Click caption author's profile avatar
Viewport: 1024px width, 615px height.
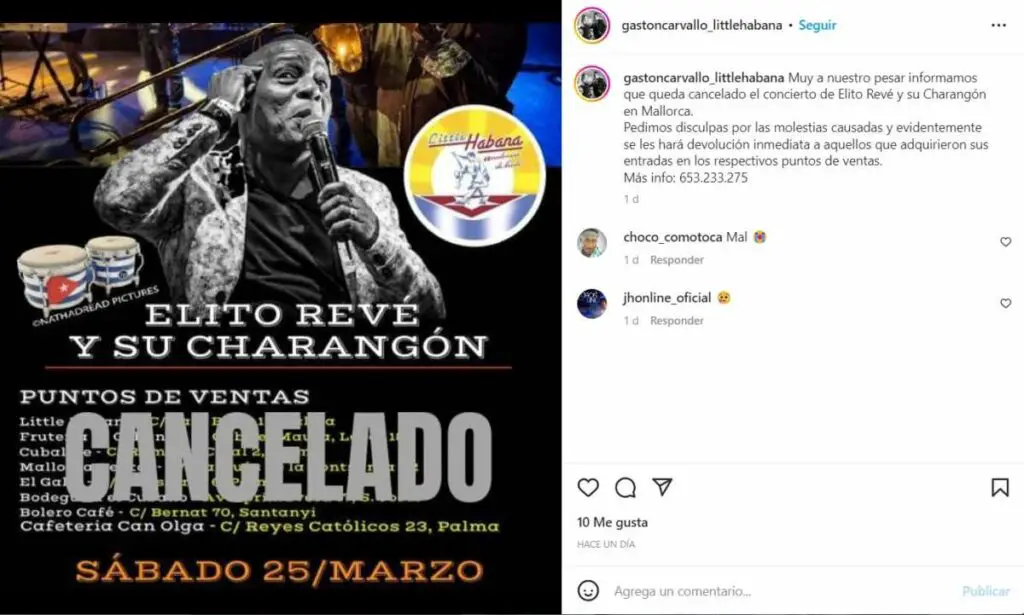pyautogui.click(x=592, y=84)
